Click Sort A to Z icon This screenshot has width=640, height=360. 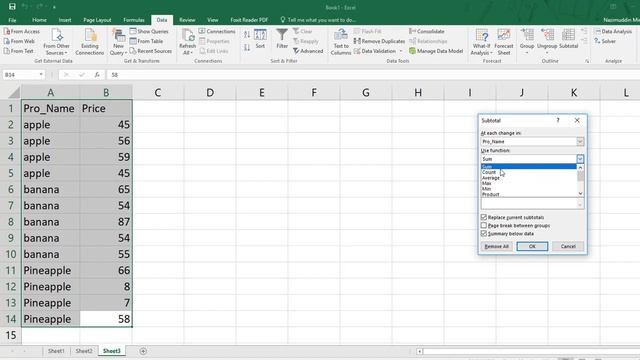pyautogui.click(x=247, y=34)
